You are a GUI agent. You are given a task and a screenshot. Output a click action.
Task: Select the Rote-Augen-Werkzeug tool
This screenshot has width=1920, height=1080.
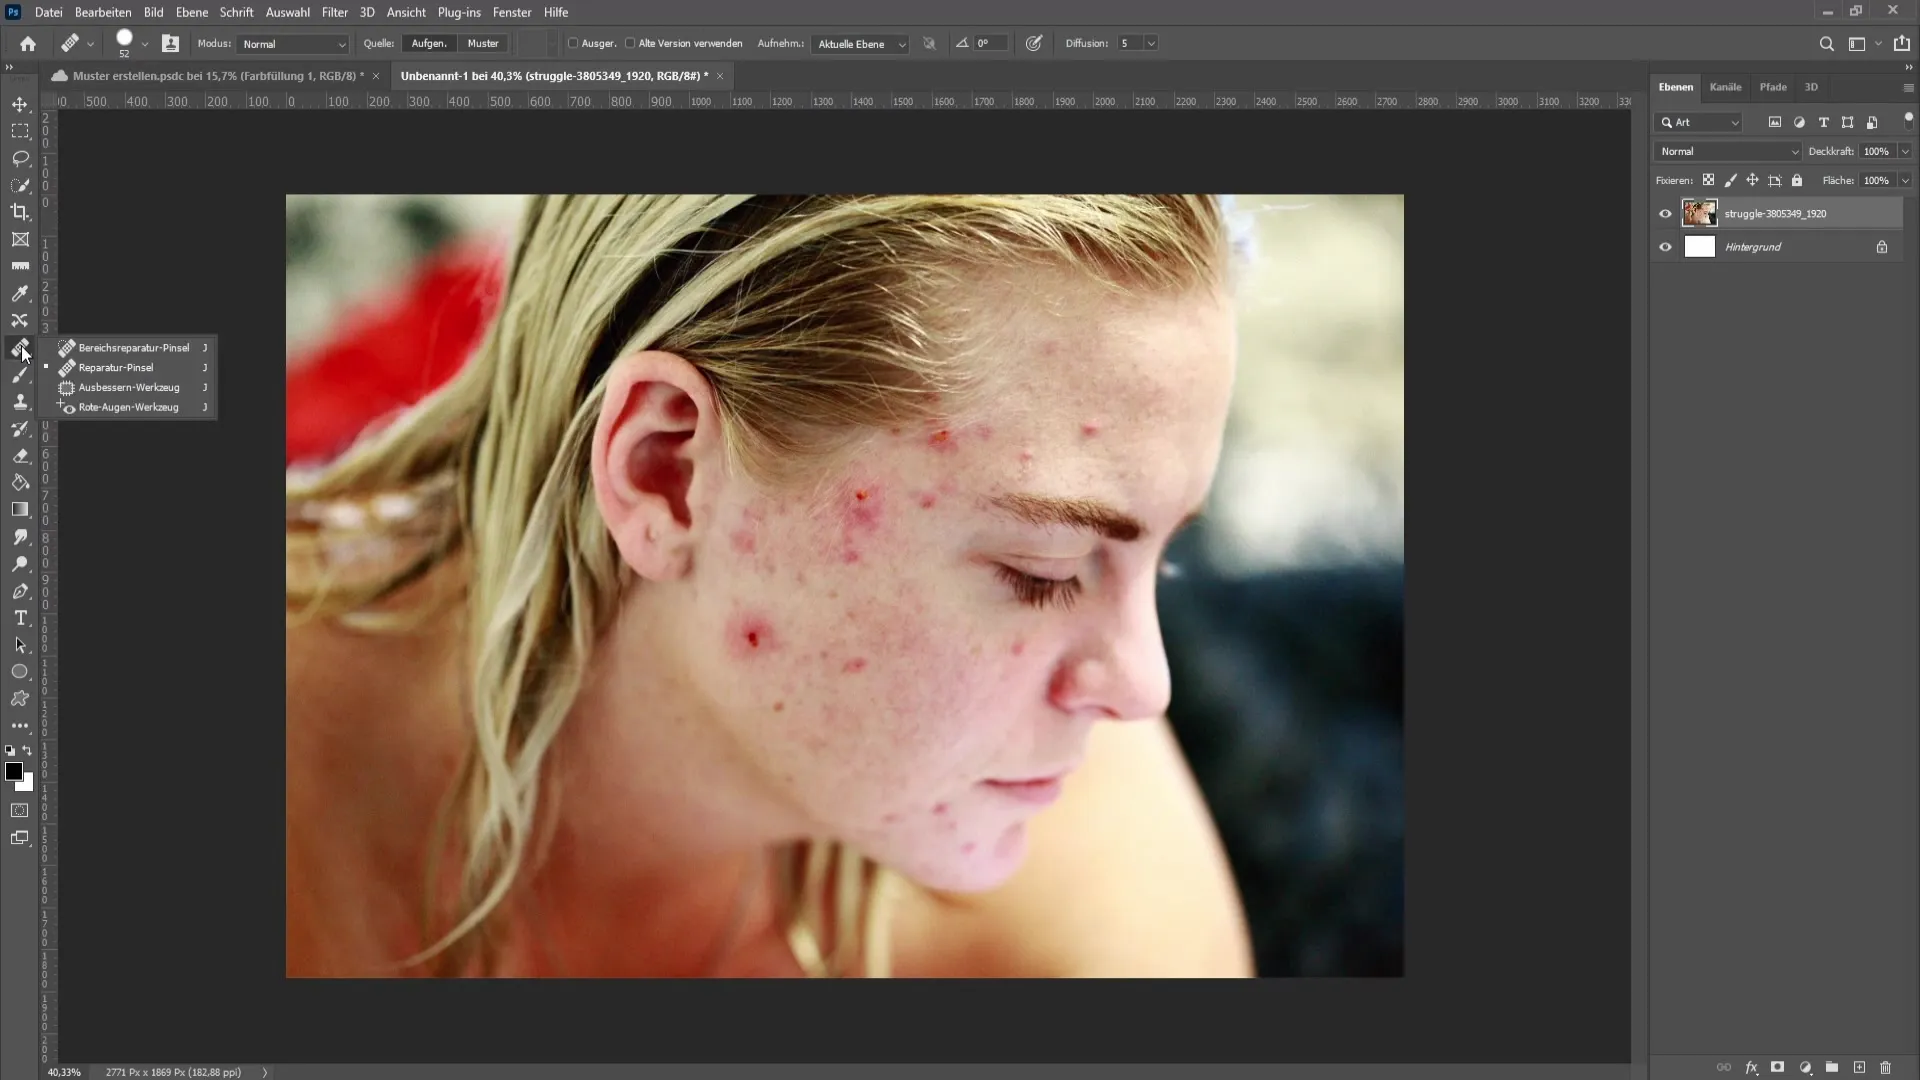pos(128,406)
